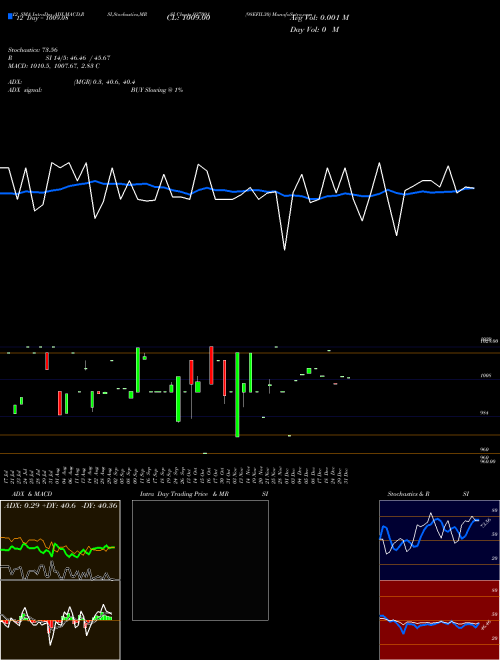The height and width of the screenshot is (660, 500).
Task: Click the 'Stochastics & R' panel title
Action: [x=409, y=494]
